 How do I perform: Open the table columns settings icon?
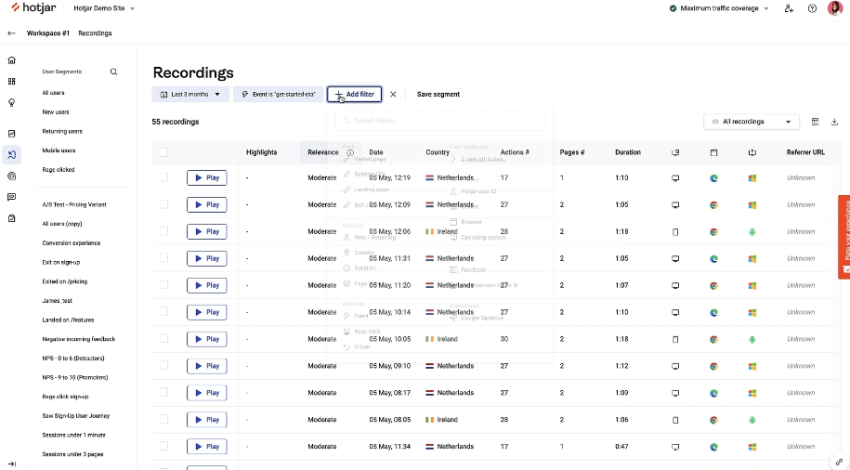pyautogui.click(x=815, y=121)
